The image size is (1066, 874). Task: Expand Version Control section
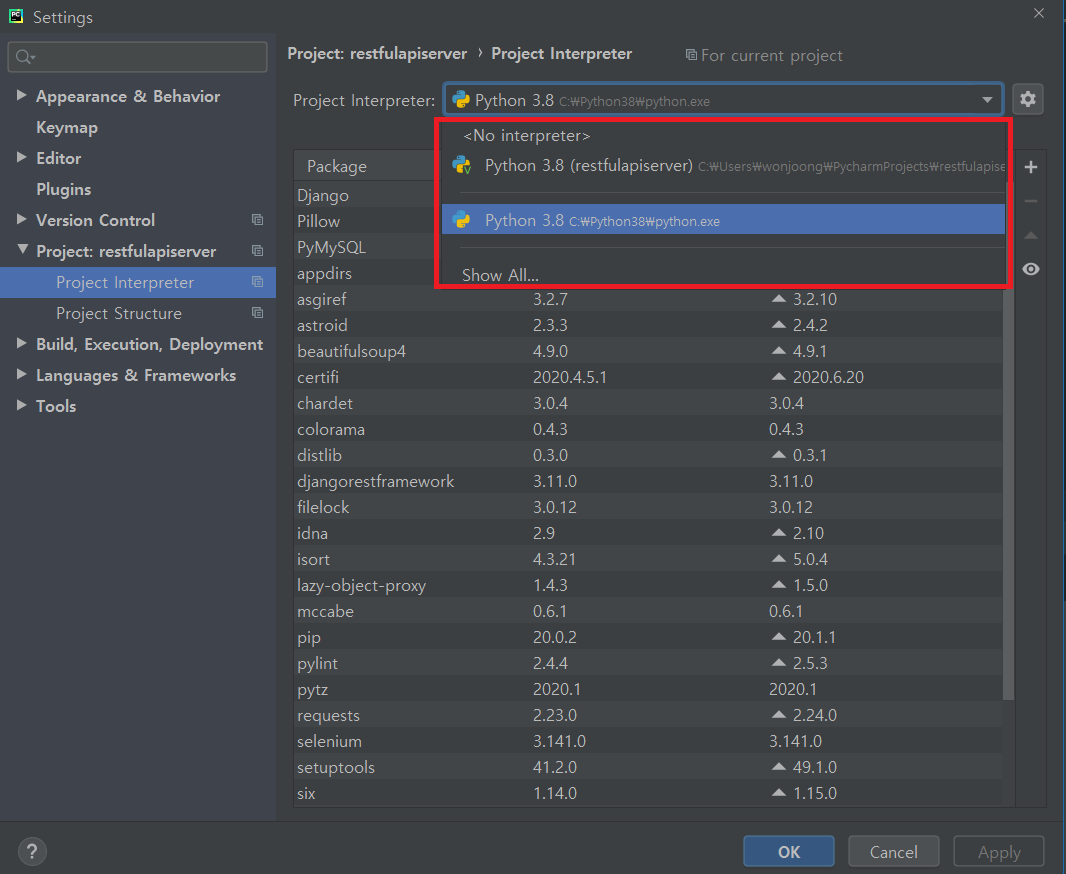21,219
